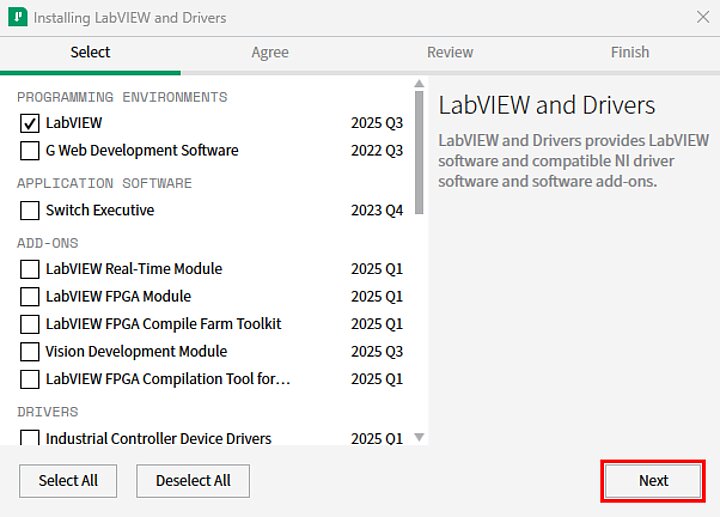Tick LabVIEW FPGA Compilation Tool checkbox
720x517 pixels.
tap(30, 379)
